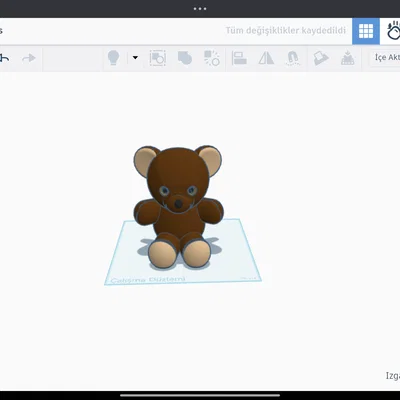Viewport: 400px width, 400px height.
Task: Click the Align tool icon
Action: 239,58
